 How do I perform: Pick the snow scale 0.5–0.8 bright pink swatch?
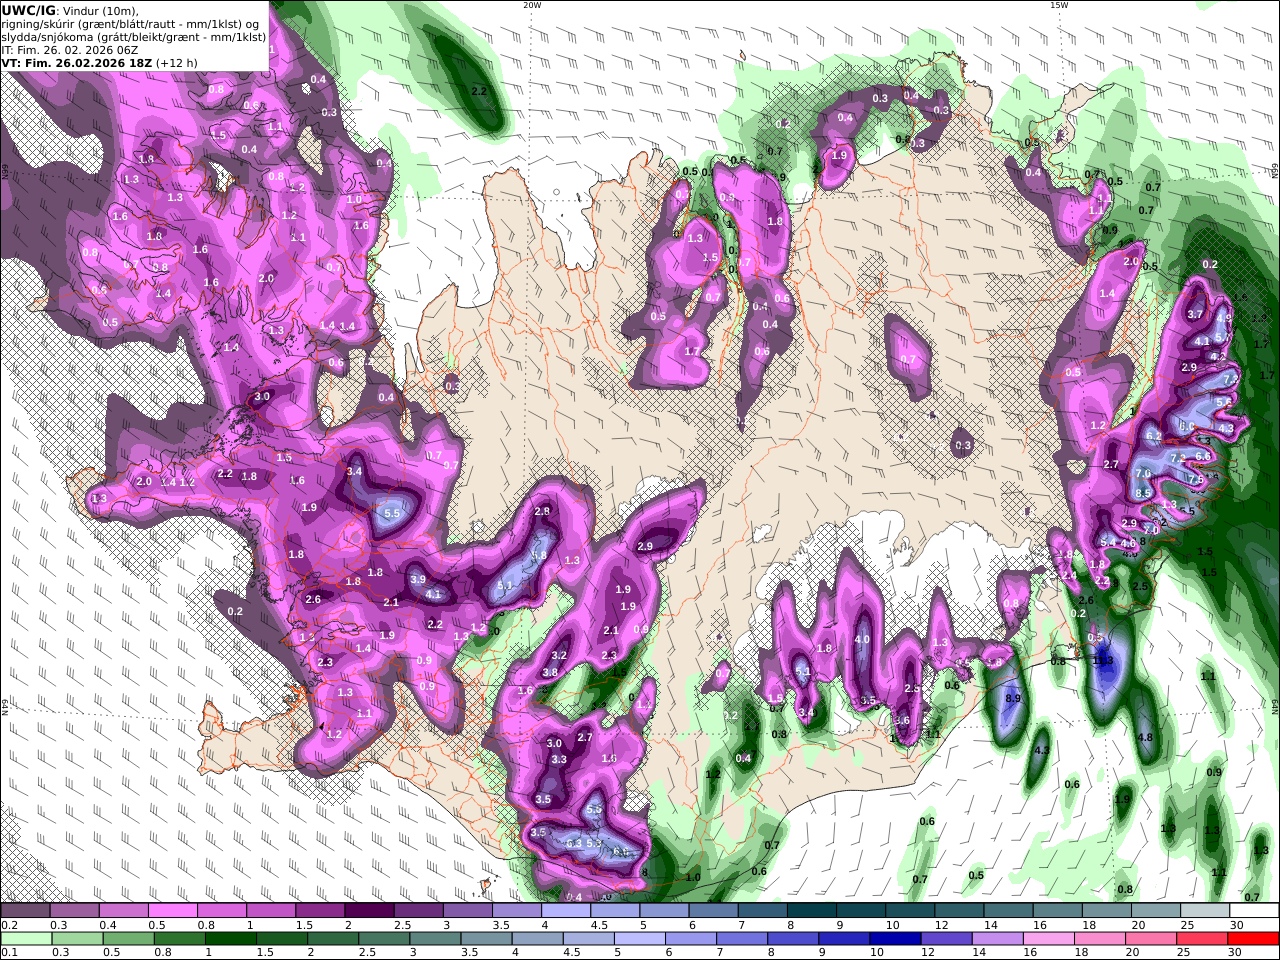tap(172, 911)
